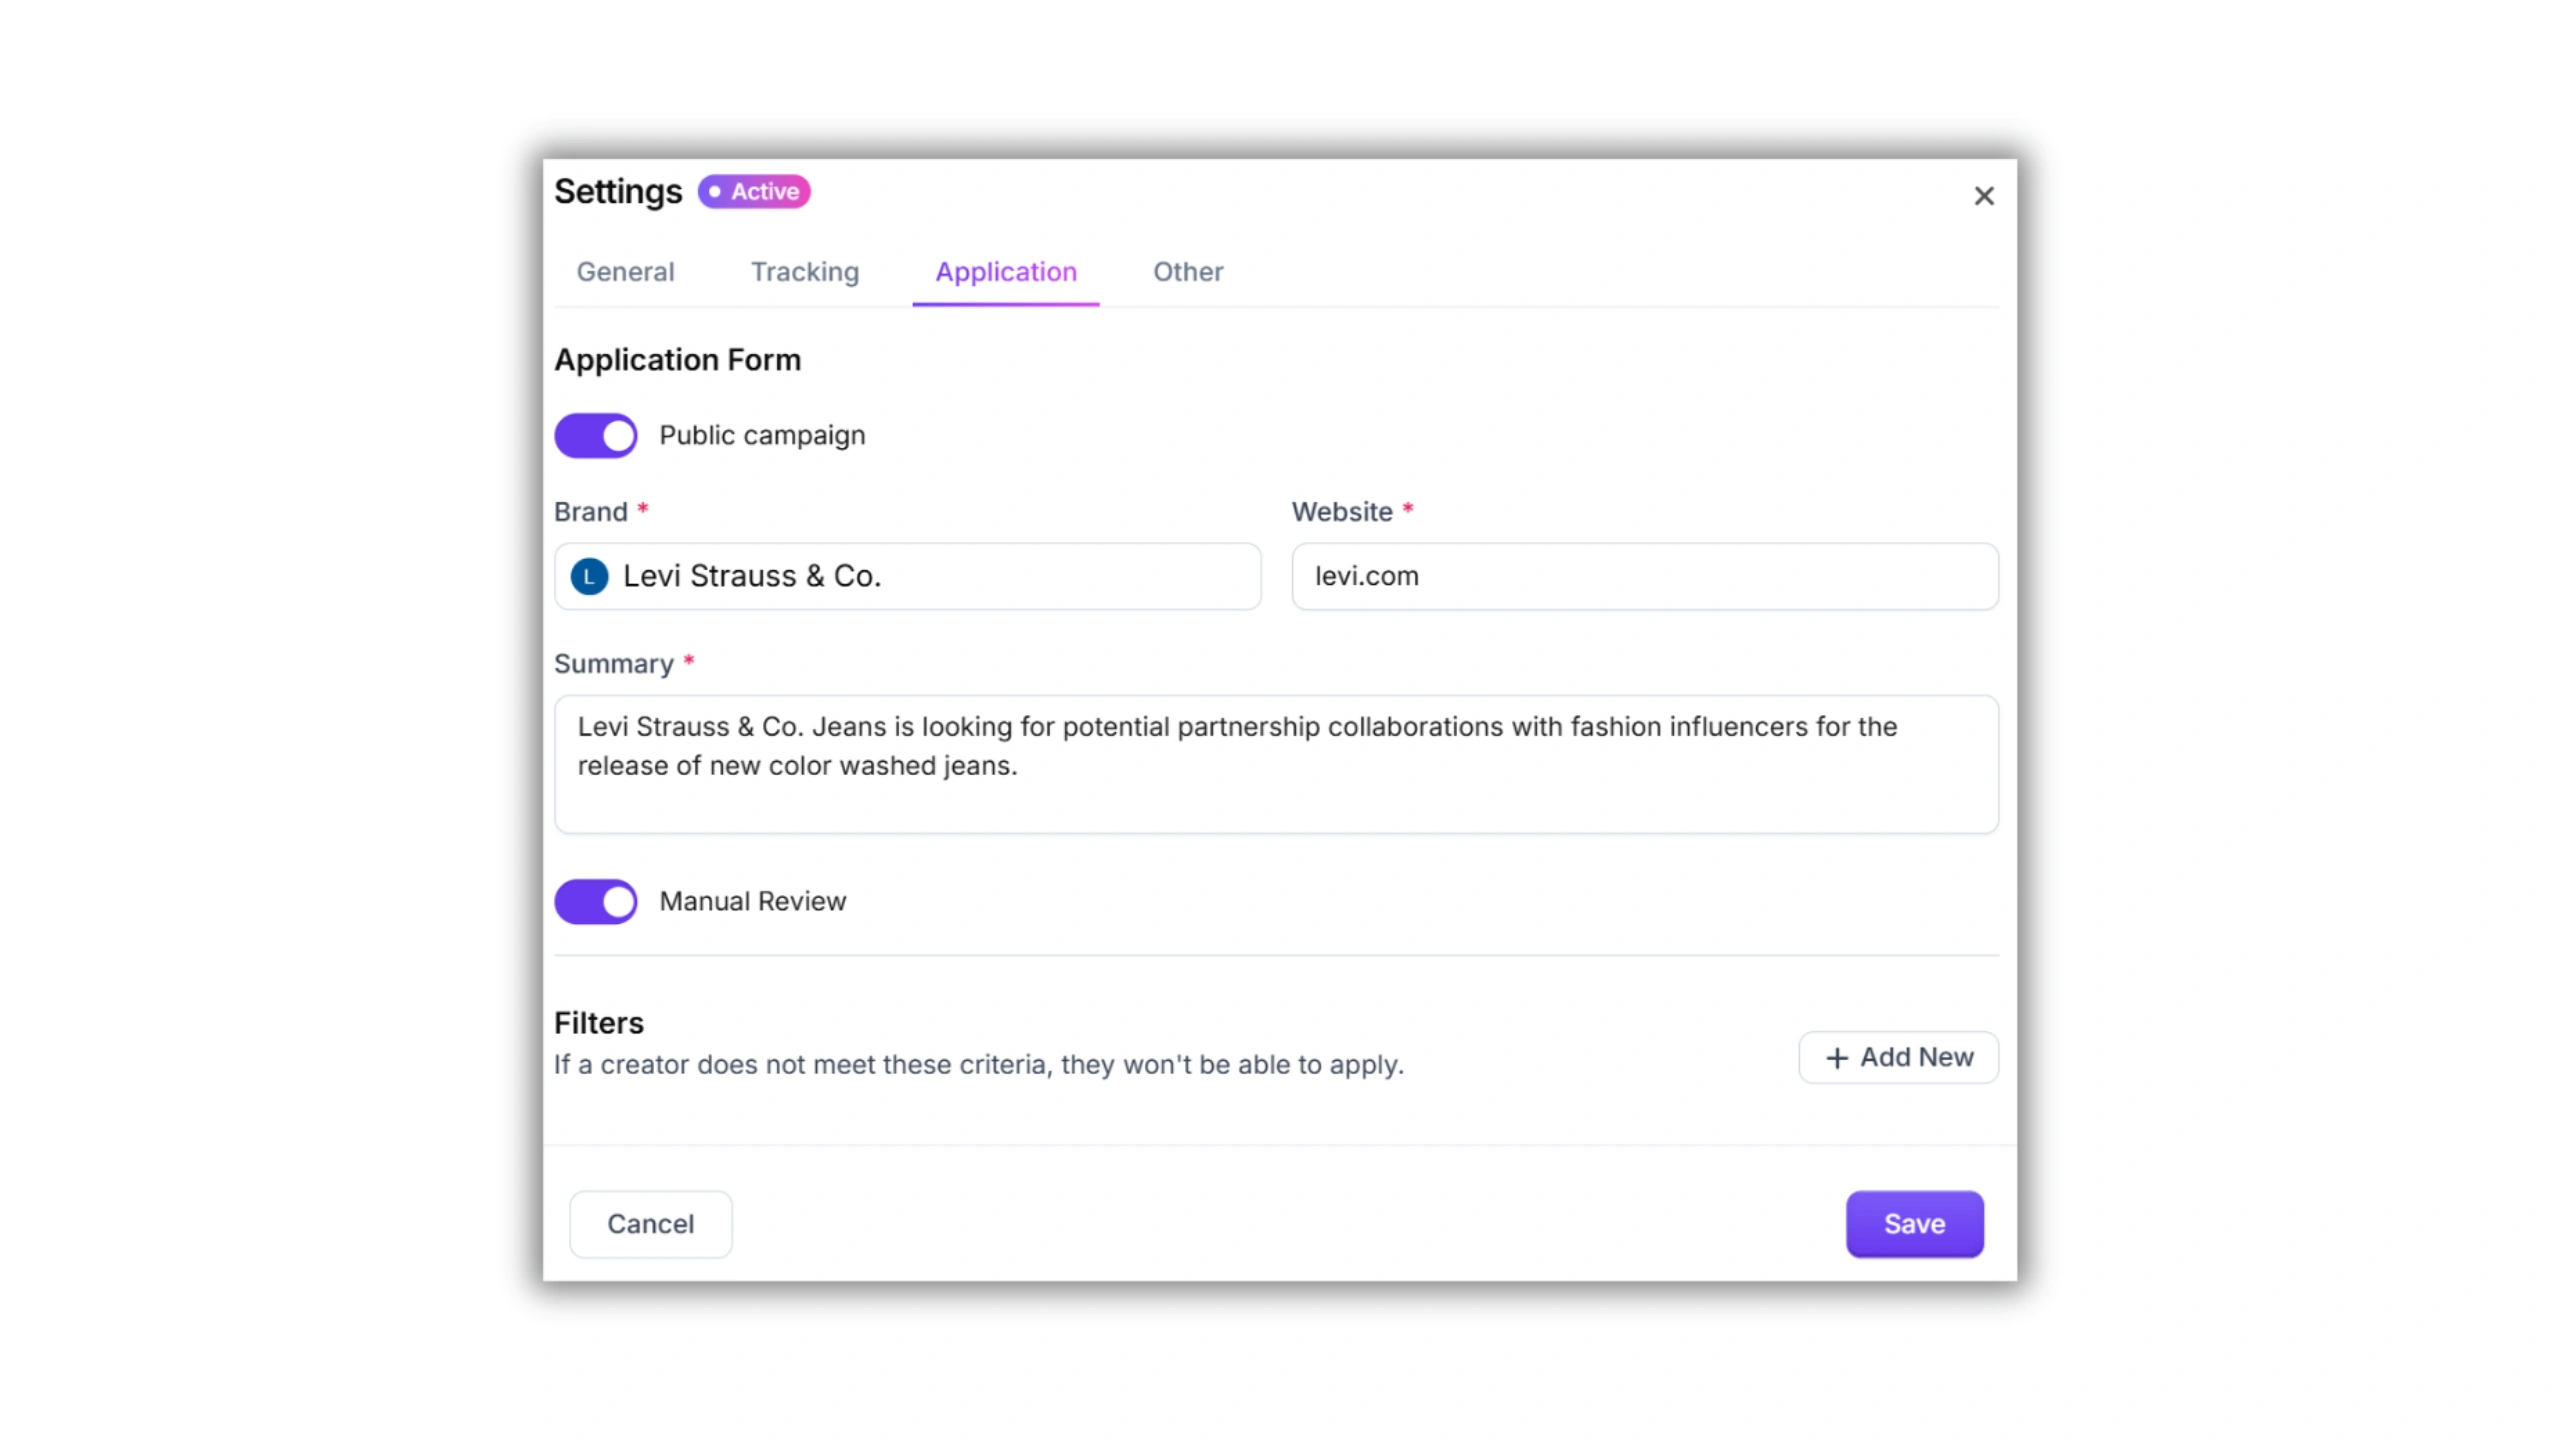The height and width of the screenshot is (1440, 2560).
Task: Click the Levi Strauss brand logo icon
Action: click(589, 576)
